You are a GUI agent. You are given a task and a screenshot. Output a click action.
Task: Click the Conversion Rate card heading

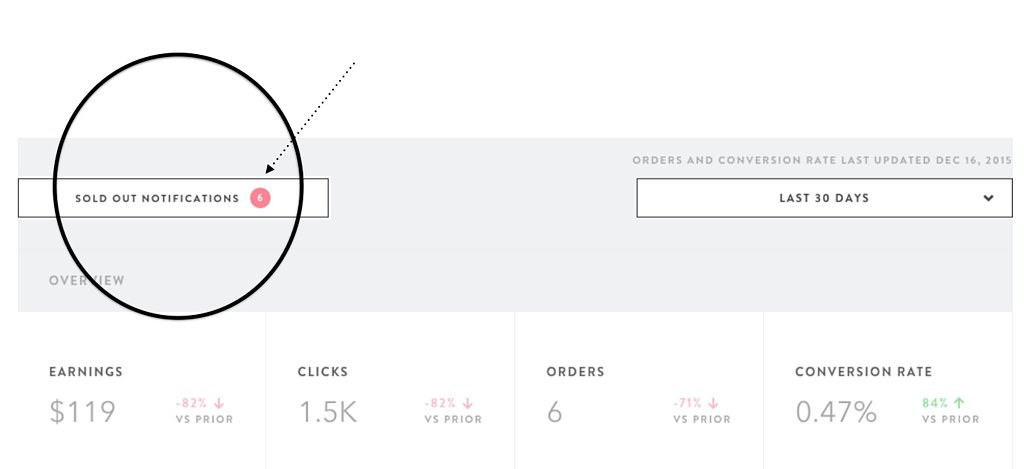[x=863, y=372]
